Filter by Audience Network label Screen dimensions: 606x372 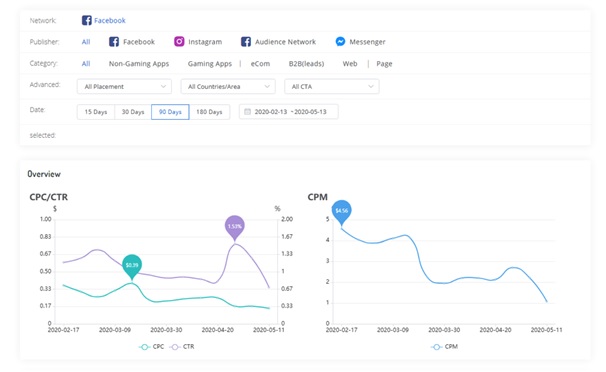tap(285, 42)
